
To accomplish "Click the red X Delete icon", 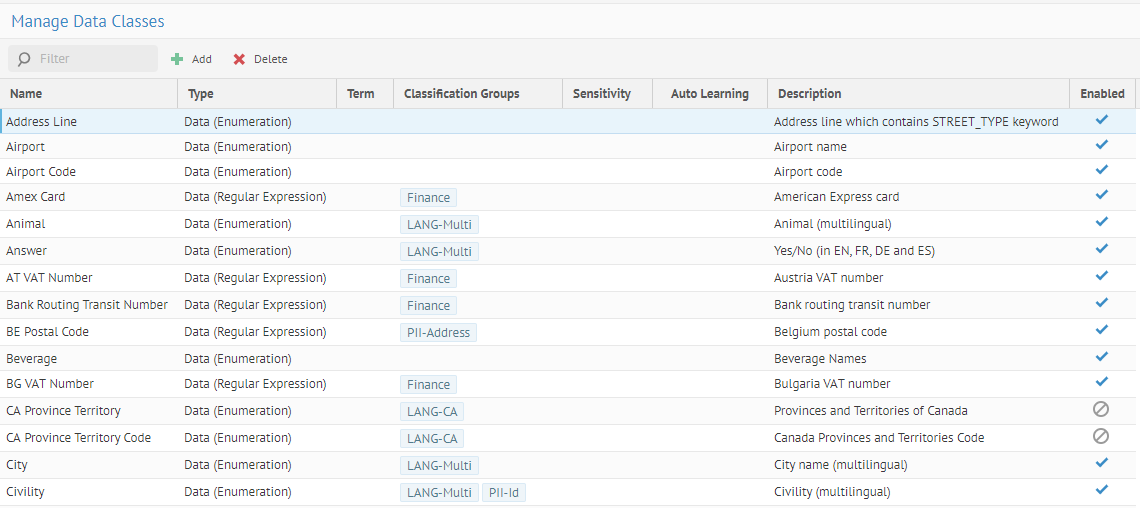I will pos(239,59).
